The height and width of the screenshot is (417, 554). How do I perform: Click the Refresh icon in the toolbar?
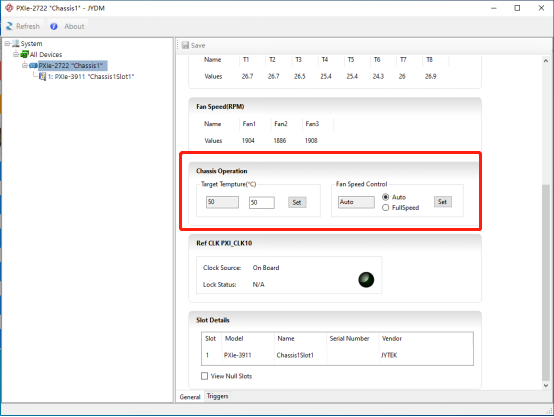click(10, 26)
